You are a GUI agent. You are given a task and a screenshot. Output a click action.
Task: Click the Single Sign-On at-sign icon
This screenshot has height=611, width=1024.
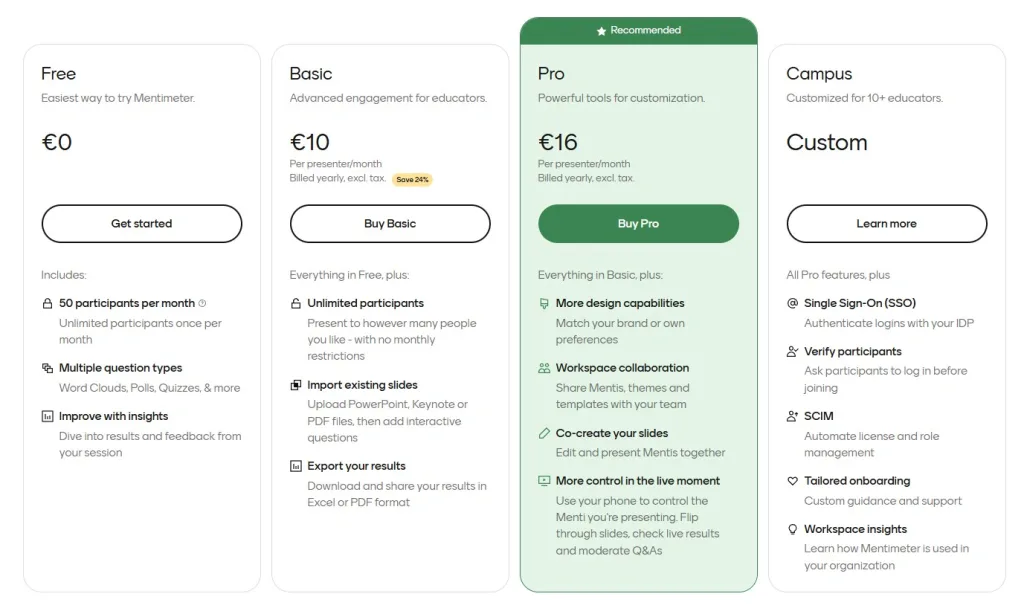(x=793, y=303)
